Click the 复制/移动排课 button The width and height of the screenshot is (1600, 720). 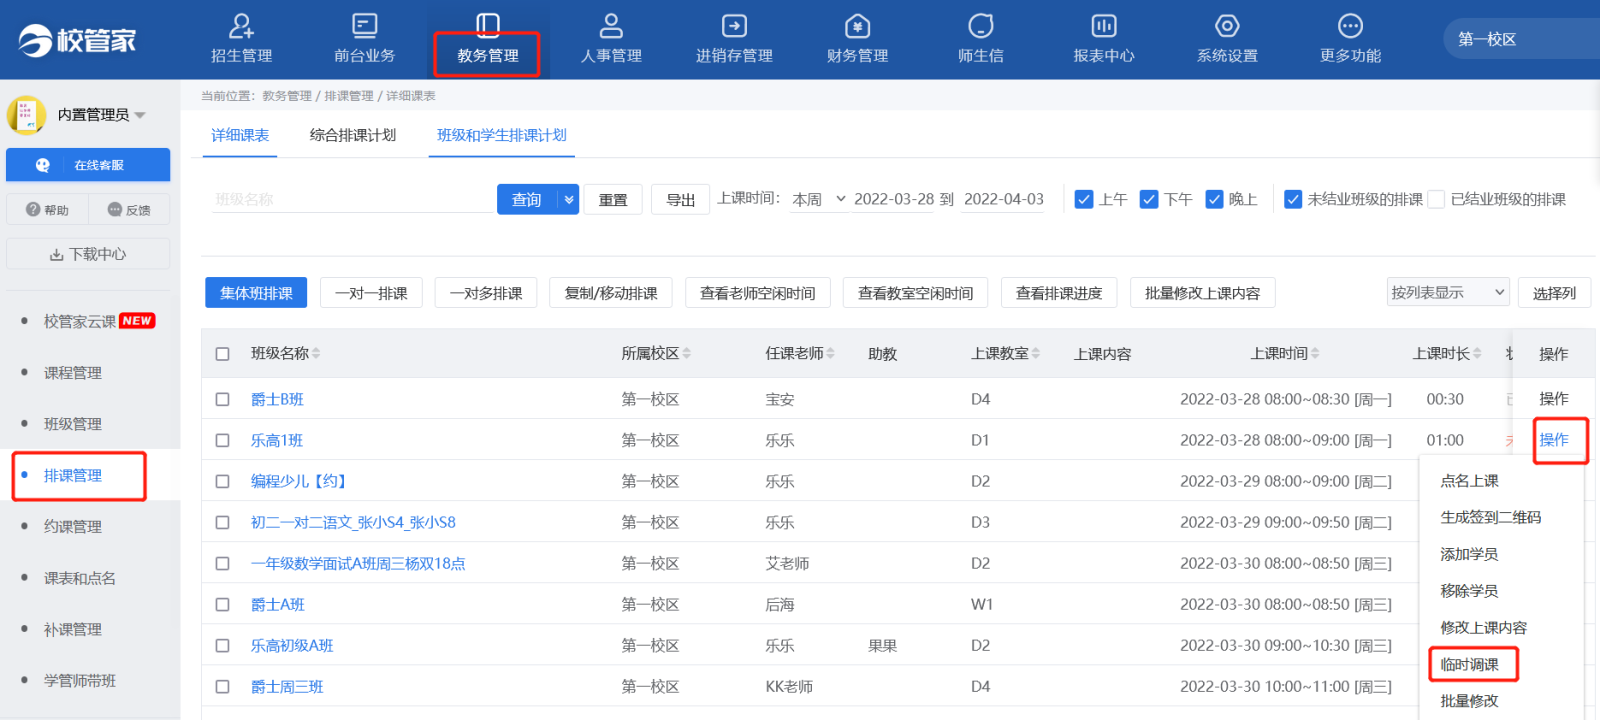coord(611,293)
